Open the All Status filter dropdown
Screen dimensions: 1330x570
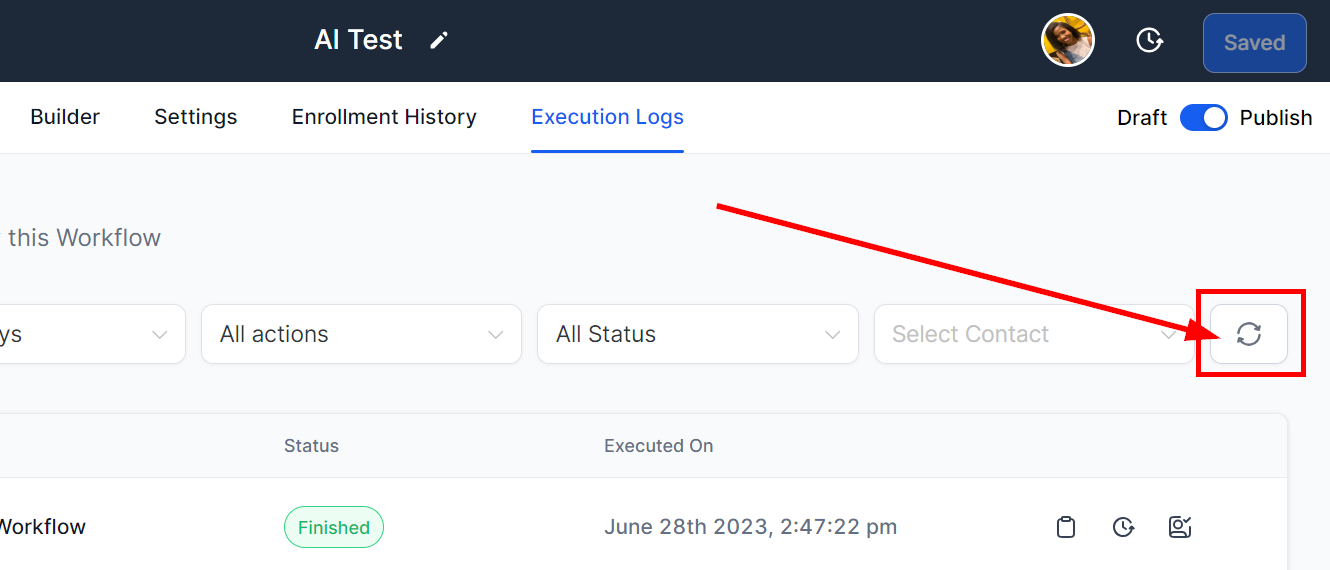pos(697,334)
